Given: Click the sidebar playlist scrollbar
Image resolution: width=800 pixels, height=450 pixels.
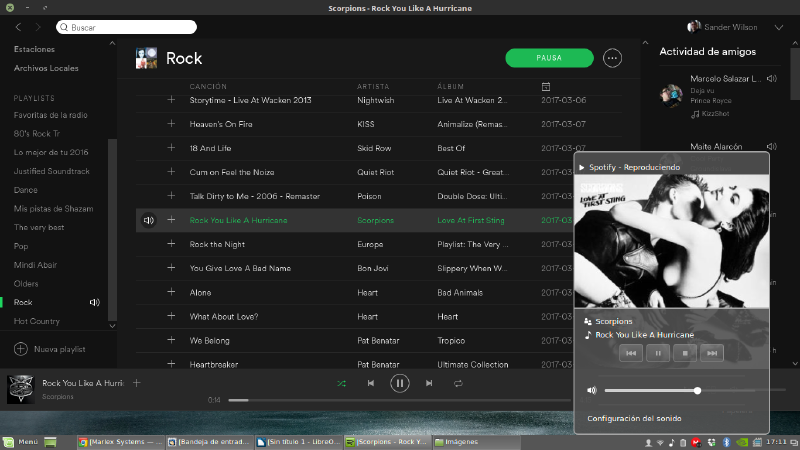Looking at the screenshot, I should tap(112, 230).
